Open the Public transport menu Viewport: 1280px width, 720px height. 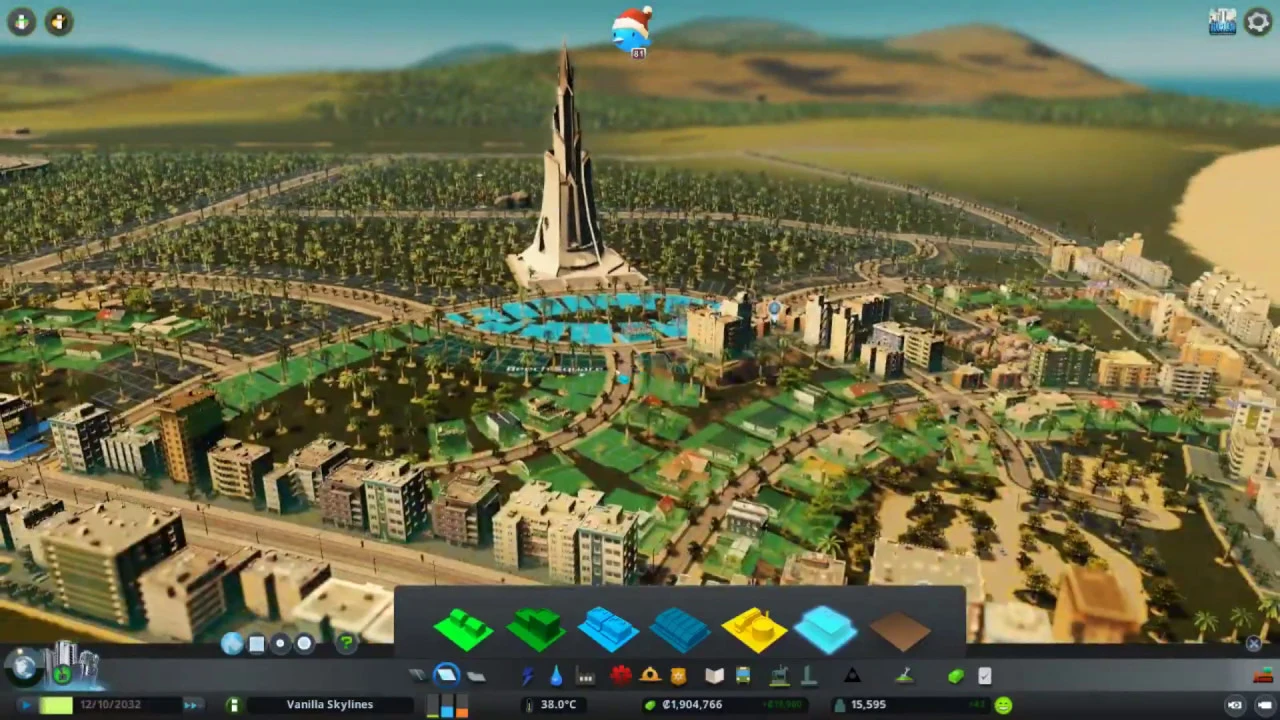743,677
